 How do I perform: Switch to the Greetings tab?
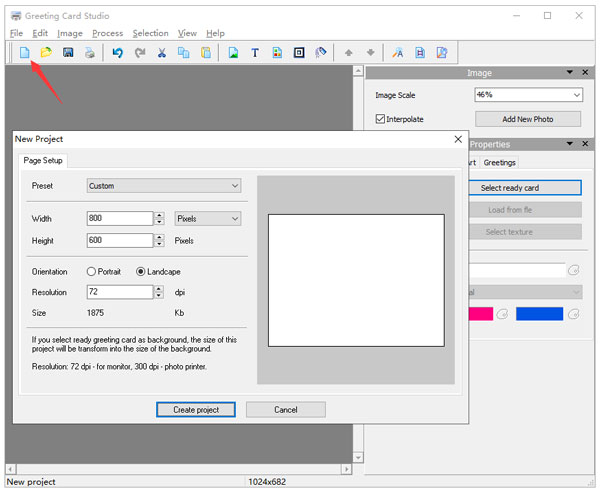tap(498, 163)
